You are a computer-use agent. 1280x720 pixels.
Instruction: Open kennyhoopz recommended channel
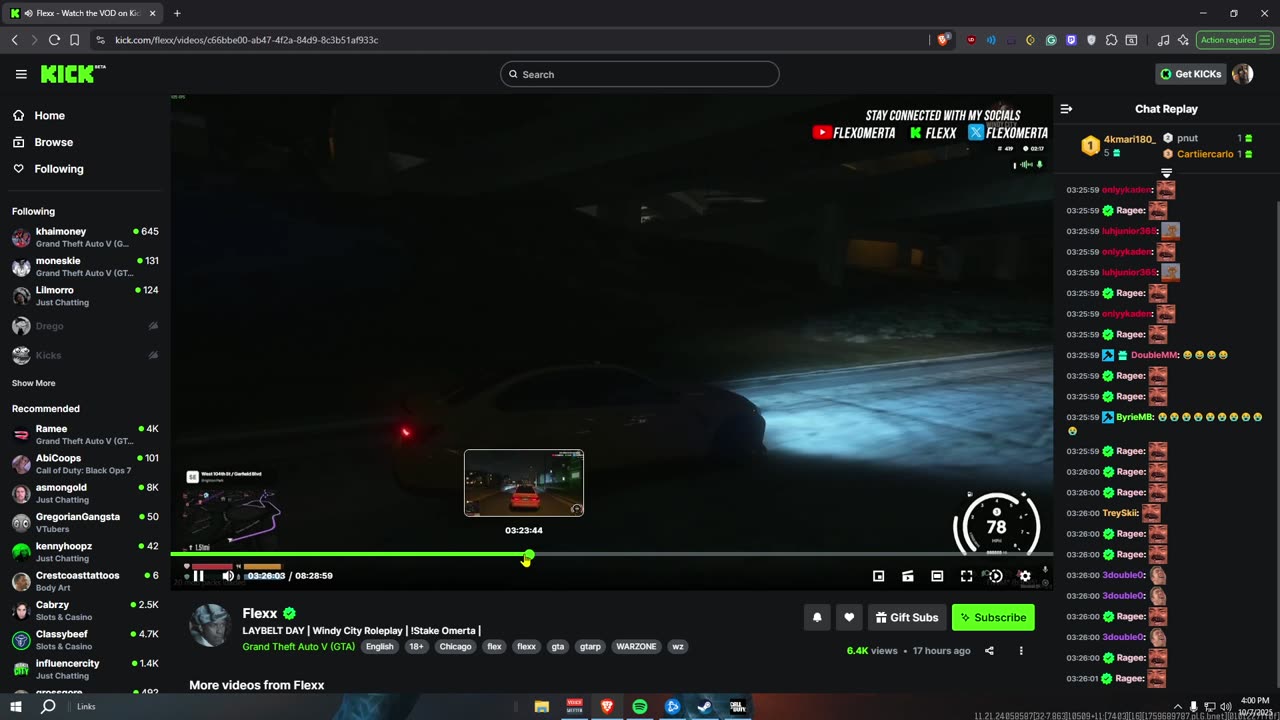(85, 552)
